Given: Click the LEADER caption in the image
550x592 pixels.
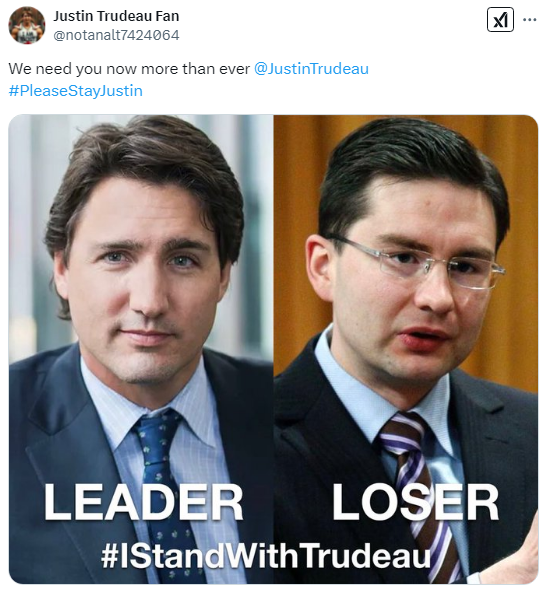Looking at the screenshot, I should tap(143, 502).
